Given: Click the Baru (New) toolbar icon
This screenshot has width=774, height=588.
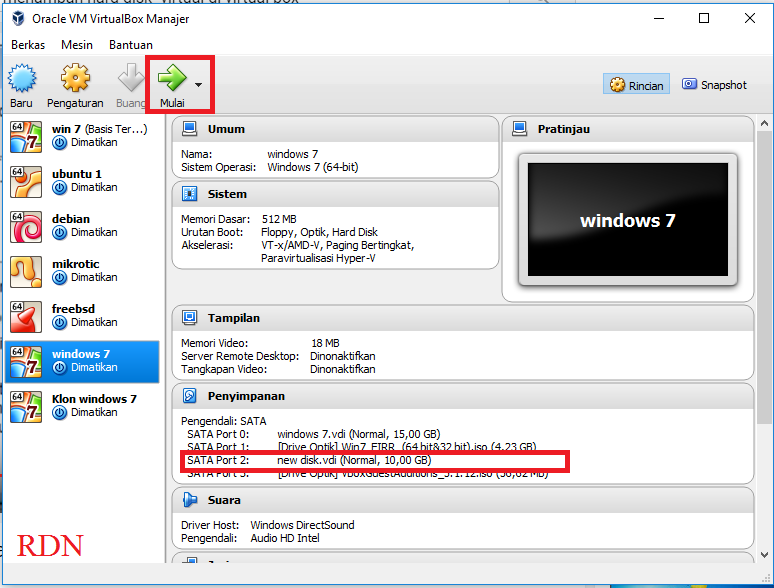Looking at the screenshot, I should (x=22, y=78).
